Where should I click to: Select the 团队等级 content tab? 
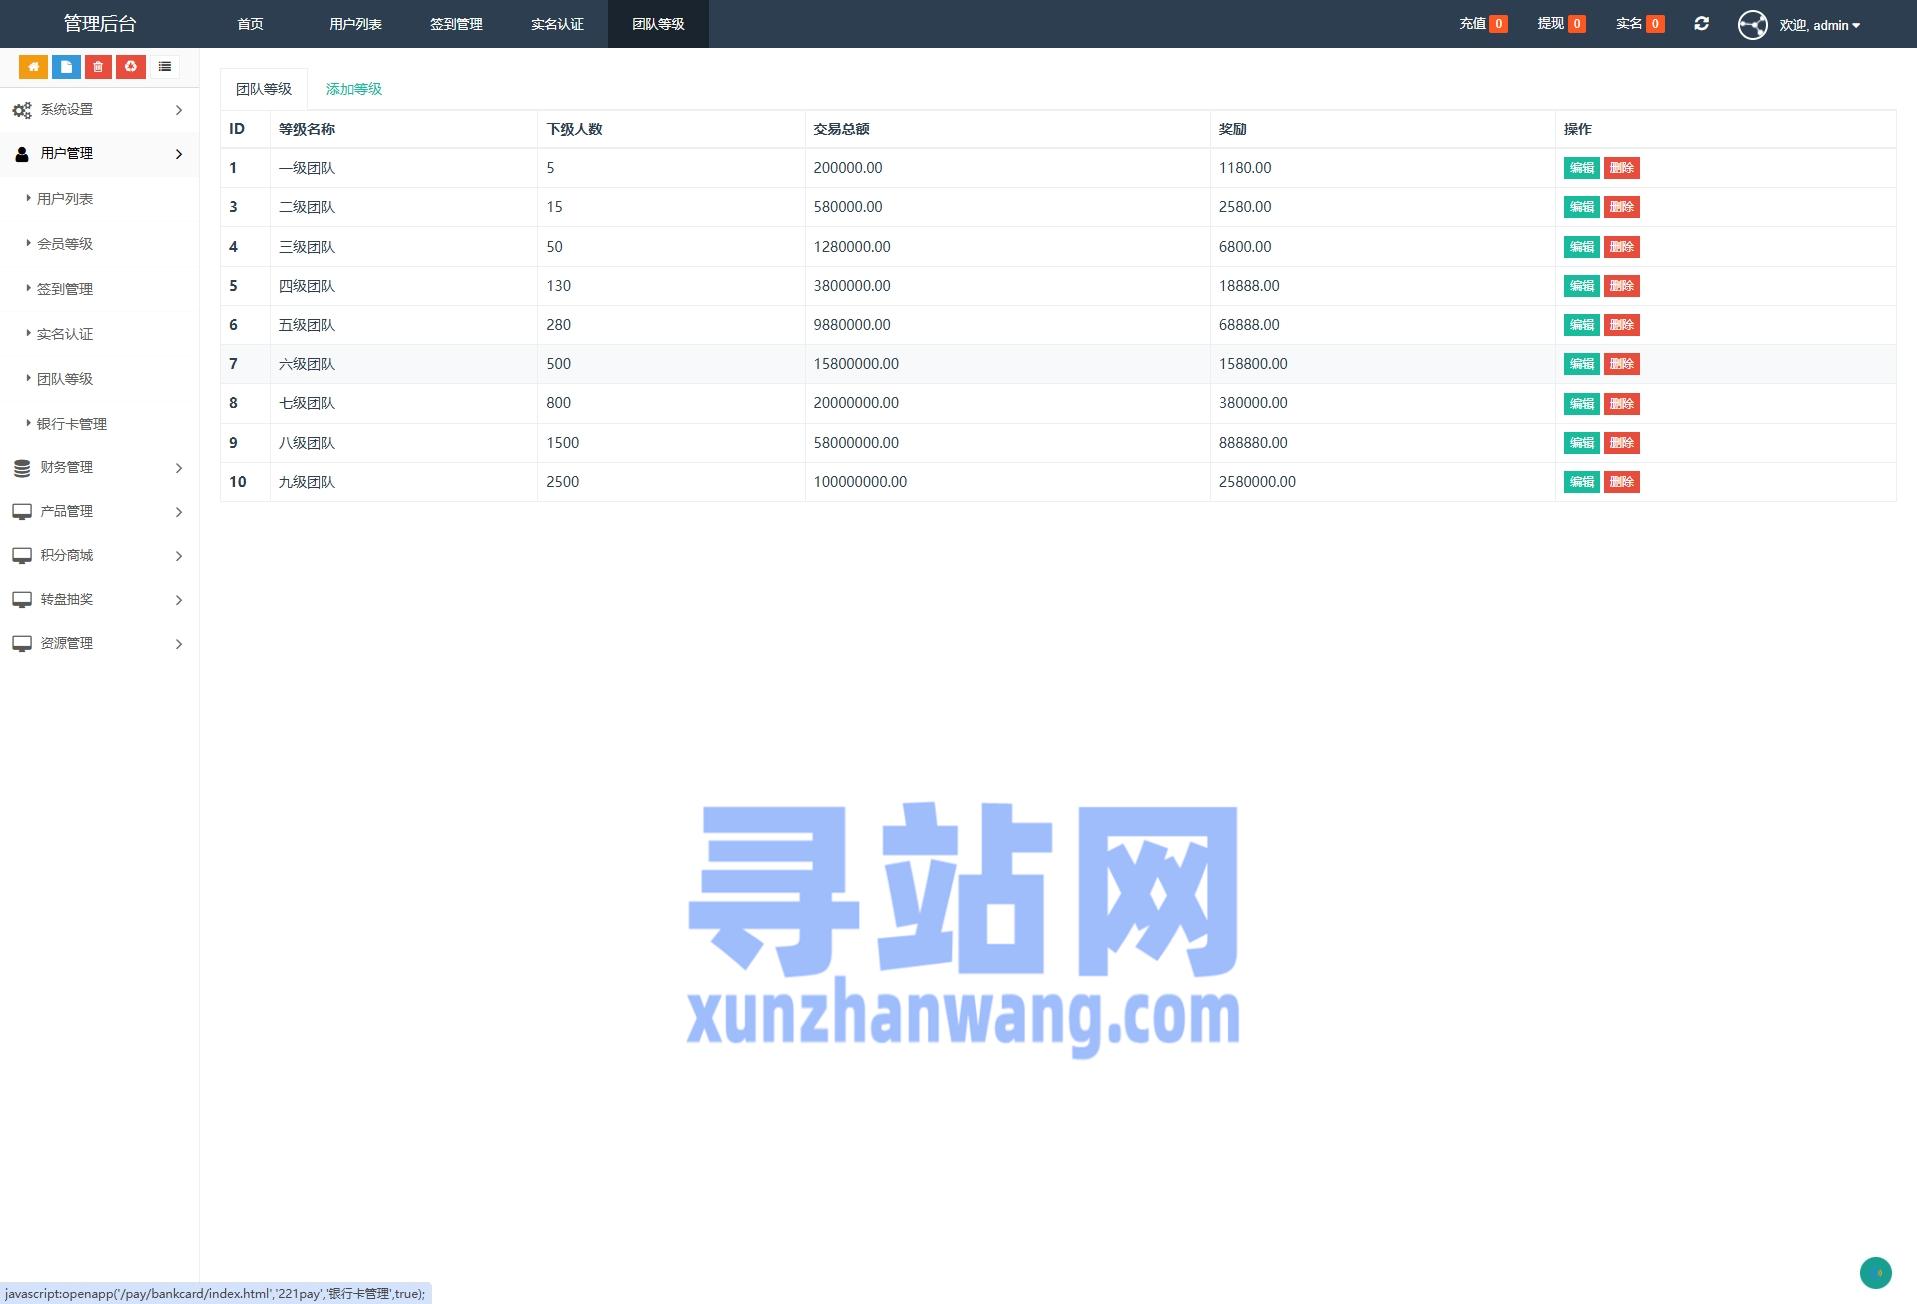tap(264, 89)
